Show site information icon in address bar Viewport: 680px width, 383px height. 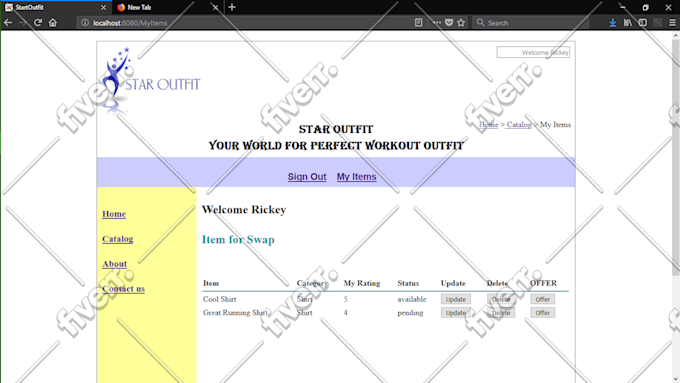(85, 23)
